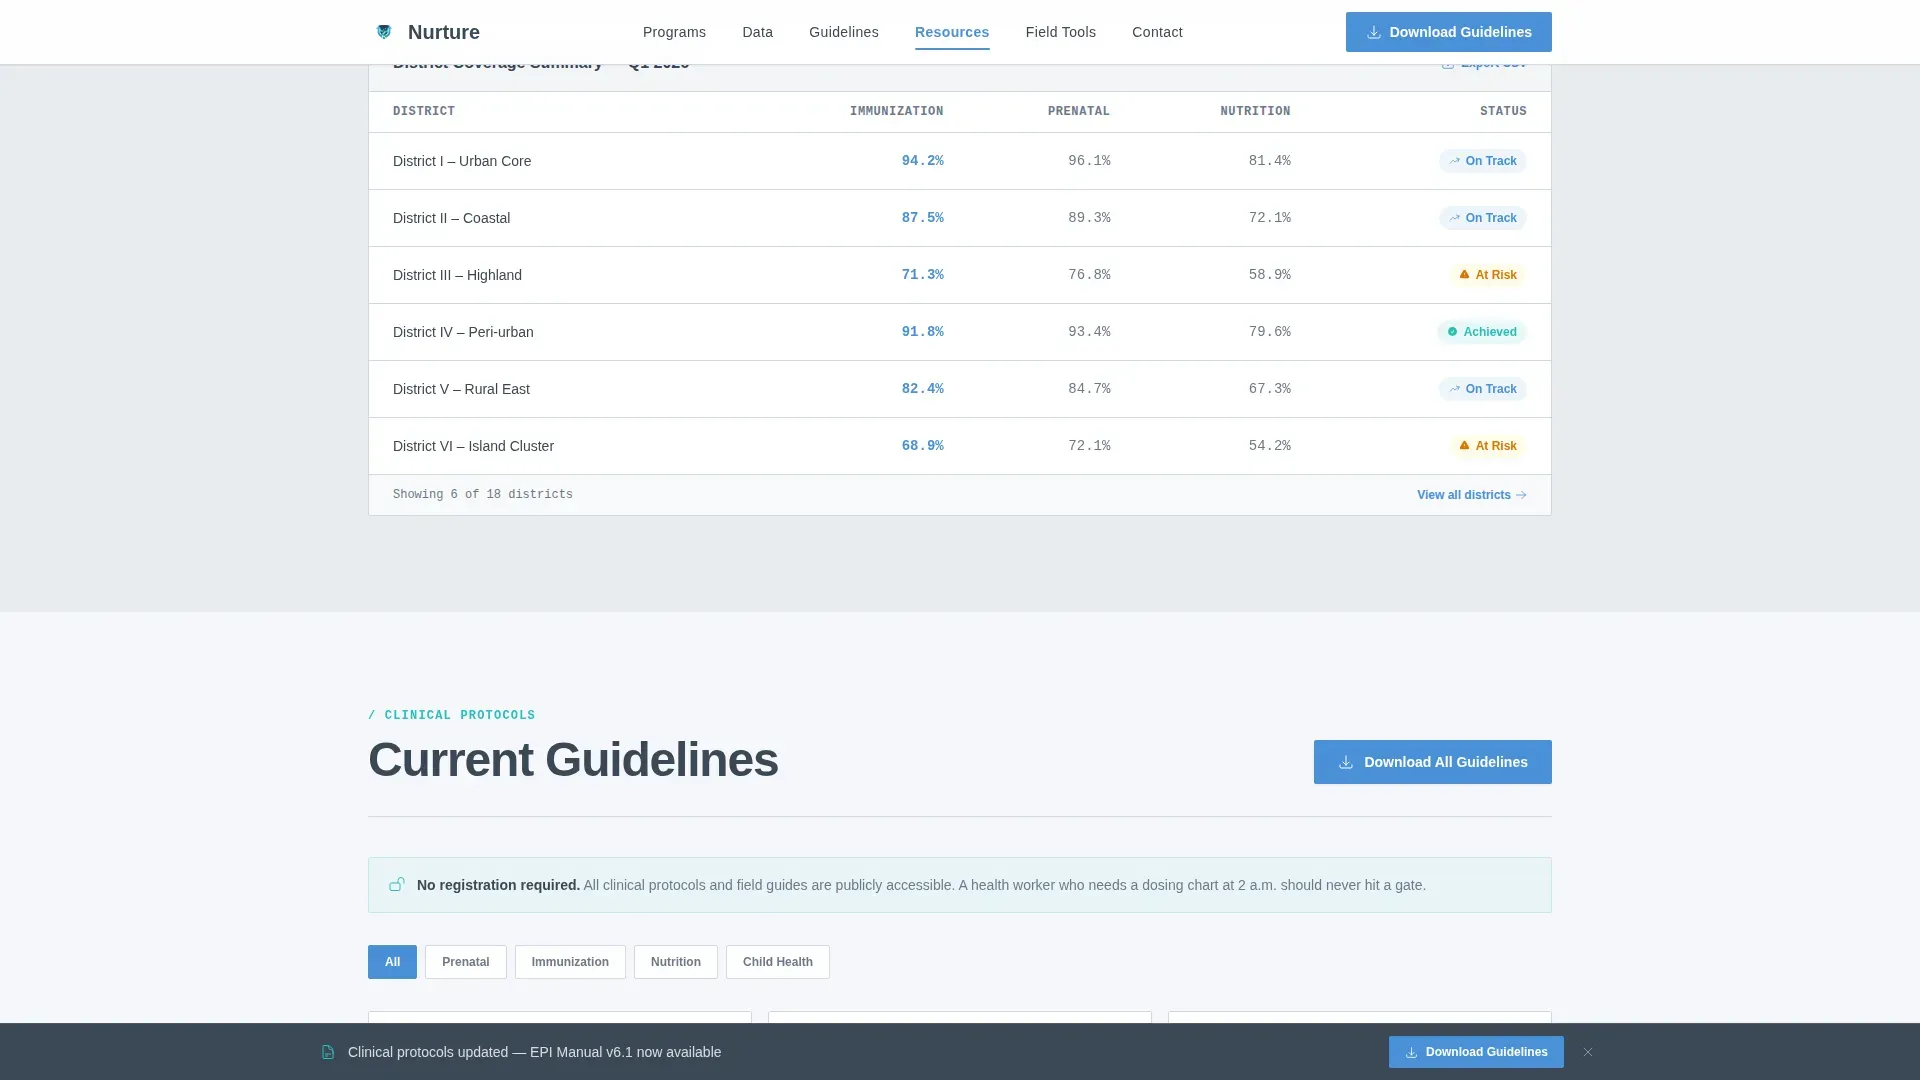Click document icon in bottom notification bar
The image size is (1920, 1080).
tap(328, 1052)
